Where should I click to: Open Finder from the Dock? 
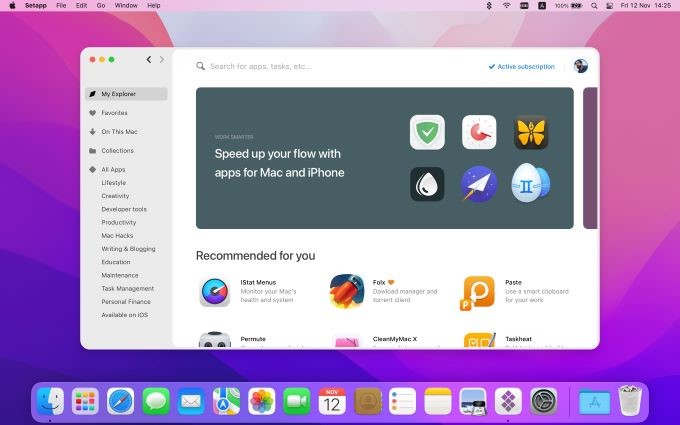click(x=50, y=401)
